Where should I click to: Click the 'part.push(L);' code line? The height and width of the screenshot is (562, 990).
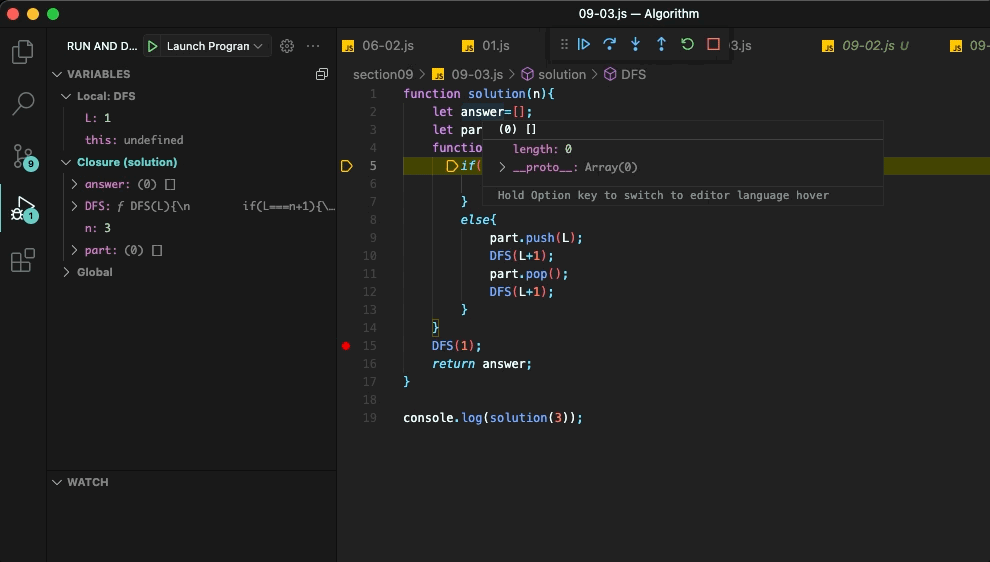[536, 238]
